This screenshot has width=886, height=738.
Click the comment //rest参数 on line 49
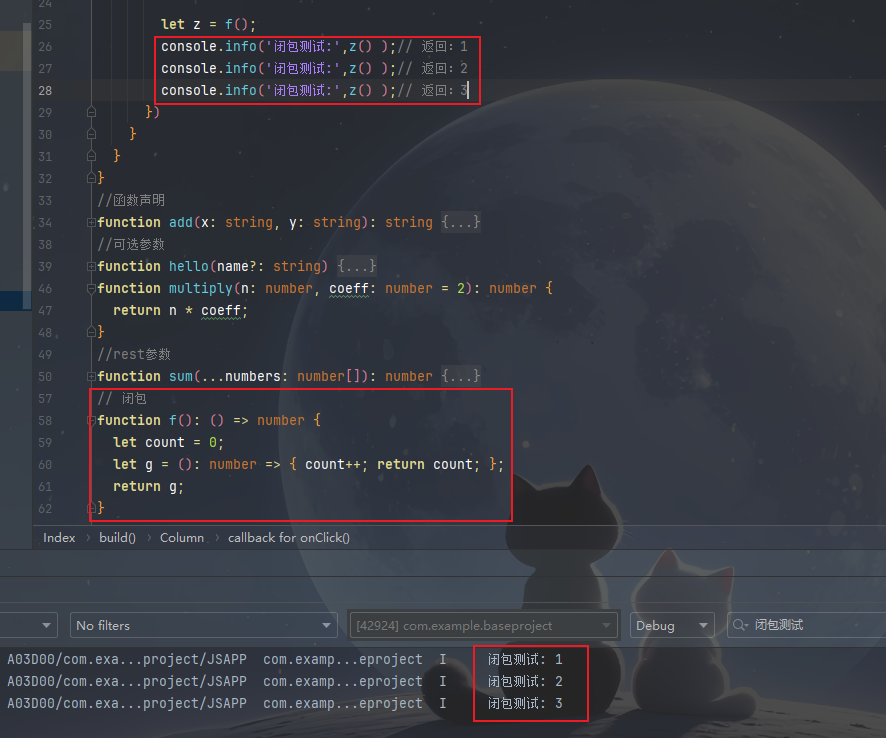tap(134, 354)
